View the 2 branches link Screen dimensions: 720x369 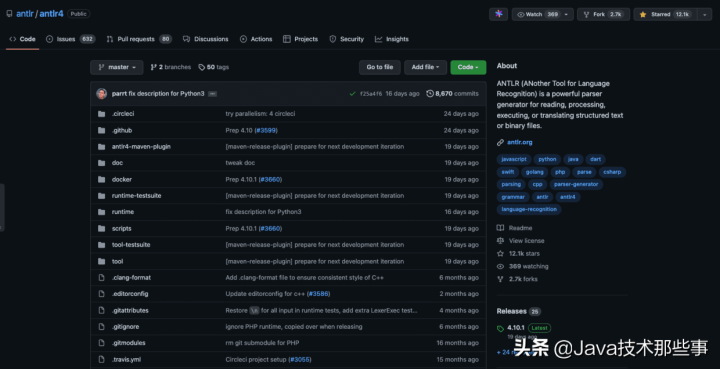click(170, 67)
